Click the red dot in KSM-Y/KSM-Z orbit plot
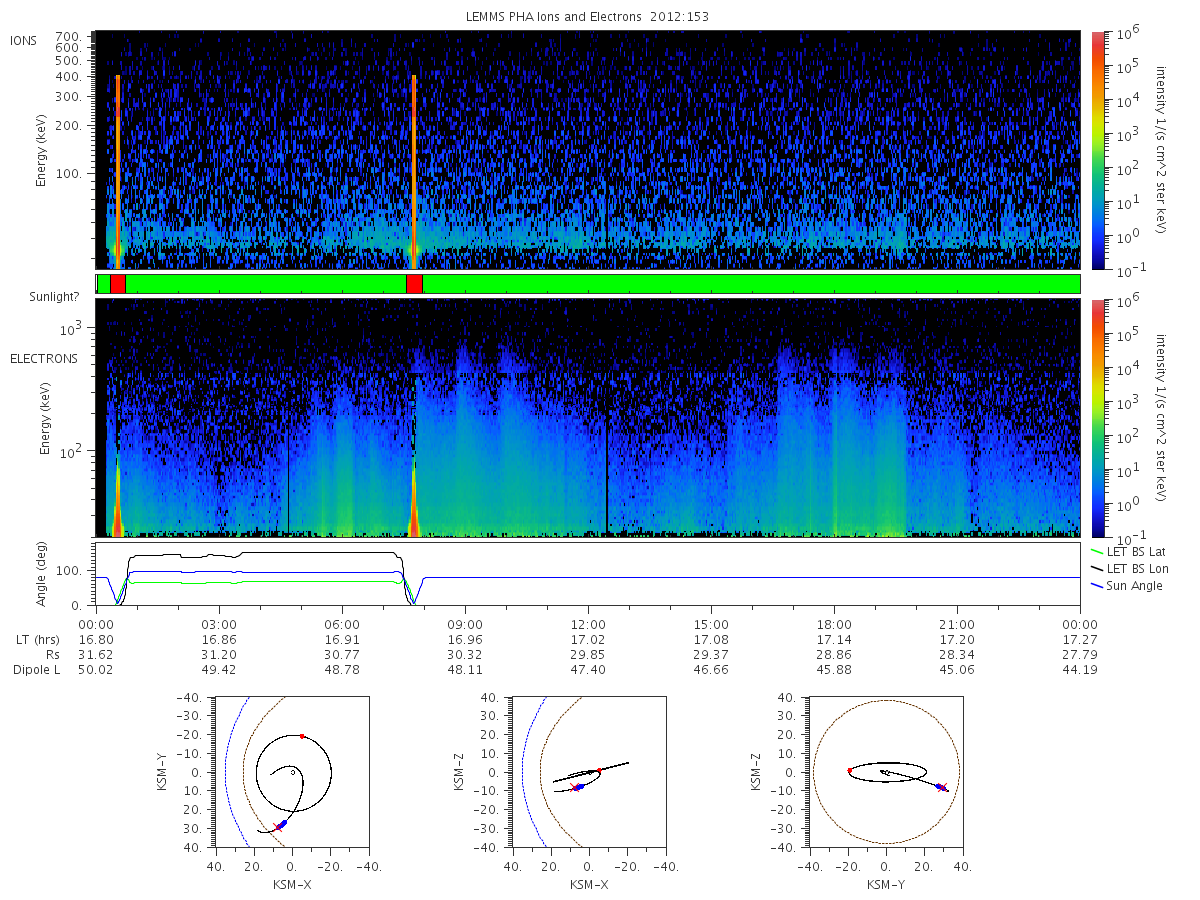The height and width of the screenshot is (900, 1200). [849, 770]
